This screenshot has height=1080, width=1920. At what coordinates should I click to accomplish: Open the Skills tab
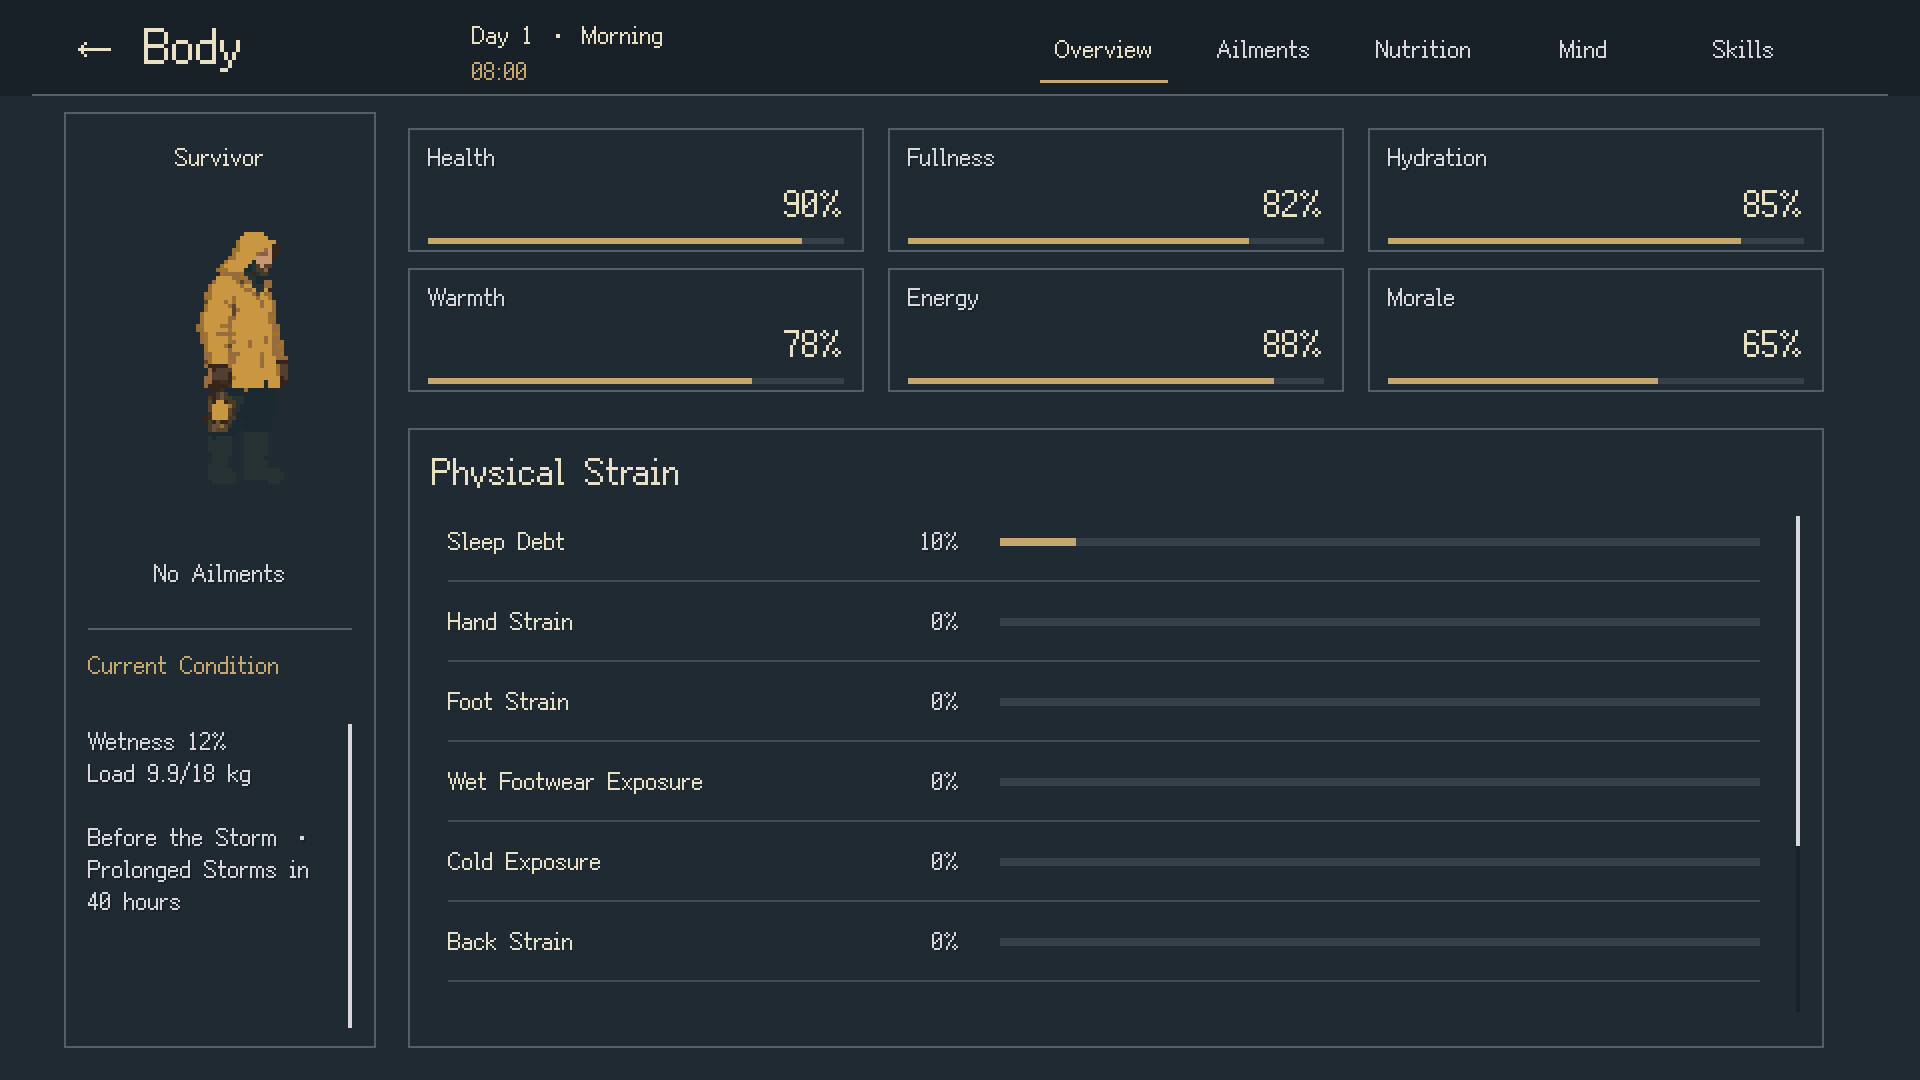coord(1742,50)
